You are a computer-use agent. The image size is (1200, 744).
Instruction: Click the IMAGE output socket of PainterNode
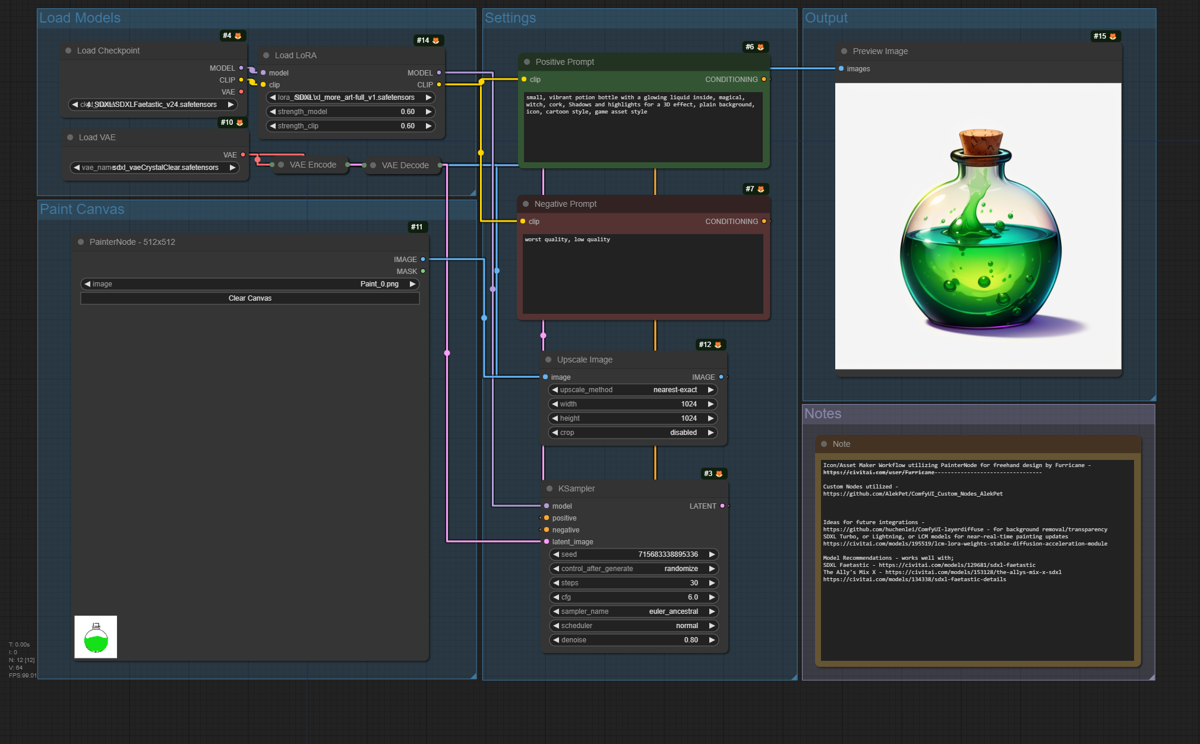click(425, 259)
